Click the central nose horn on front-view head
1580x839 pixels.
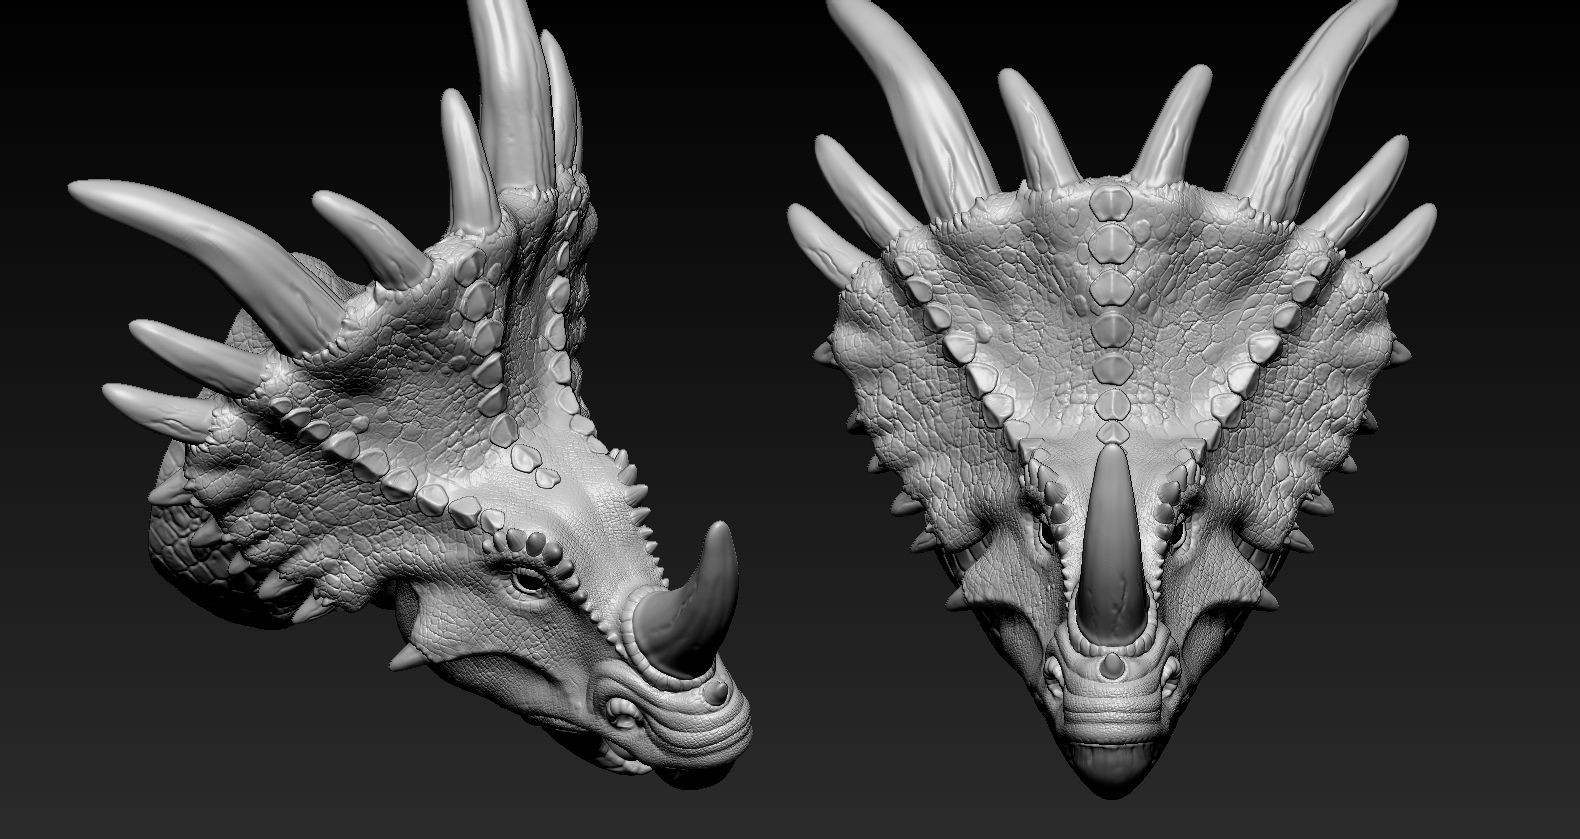[1110, 544]
